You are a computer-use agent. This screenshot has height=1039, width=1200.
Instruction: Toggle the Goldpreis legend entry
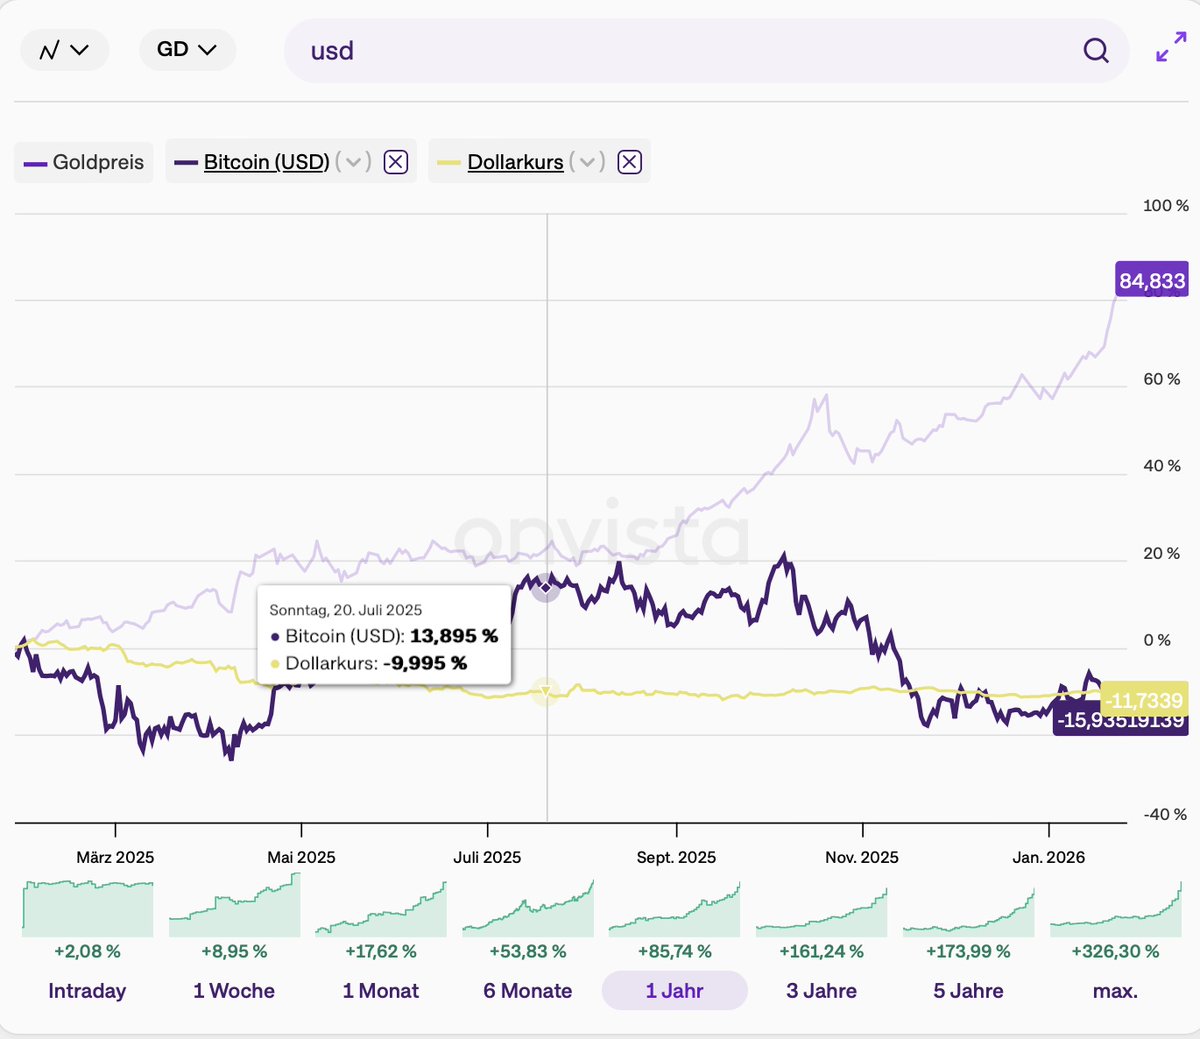click(83, 161)
